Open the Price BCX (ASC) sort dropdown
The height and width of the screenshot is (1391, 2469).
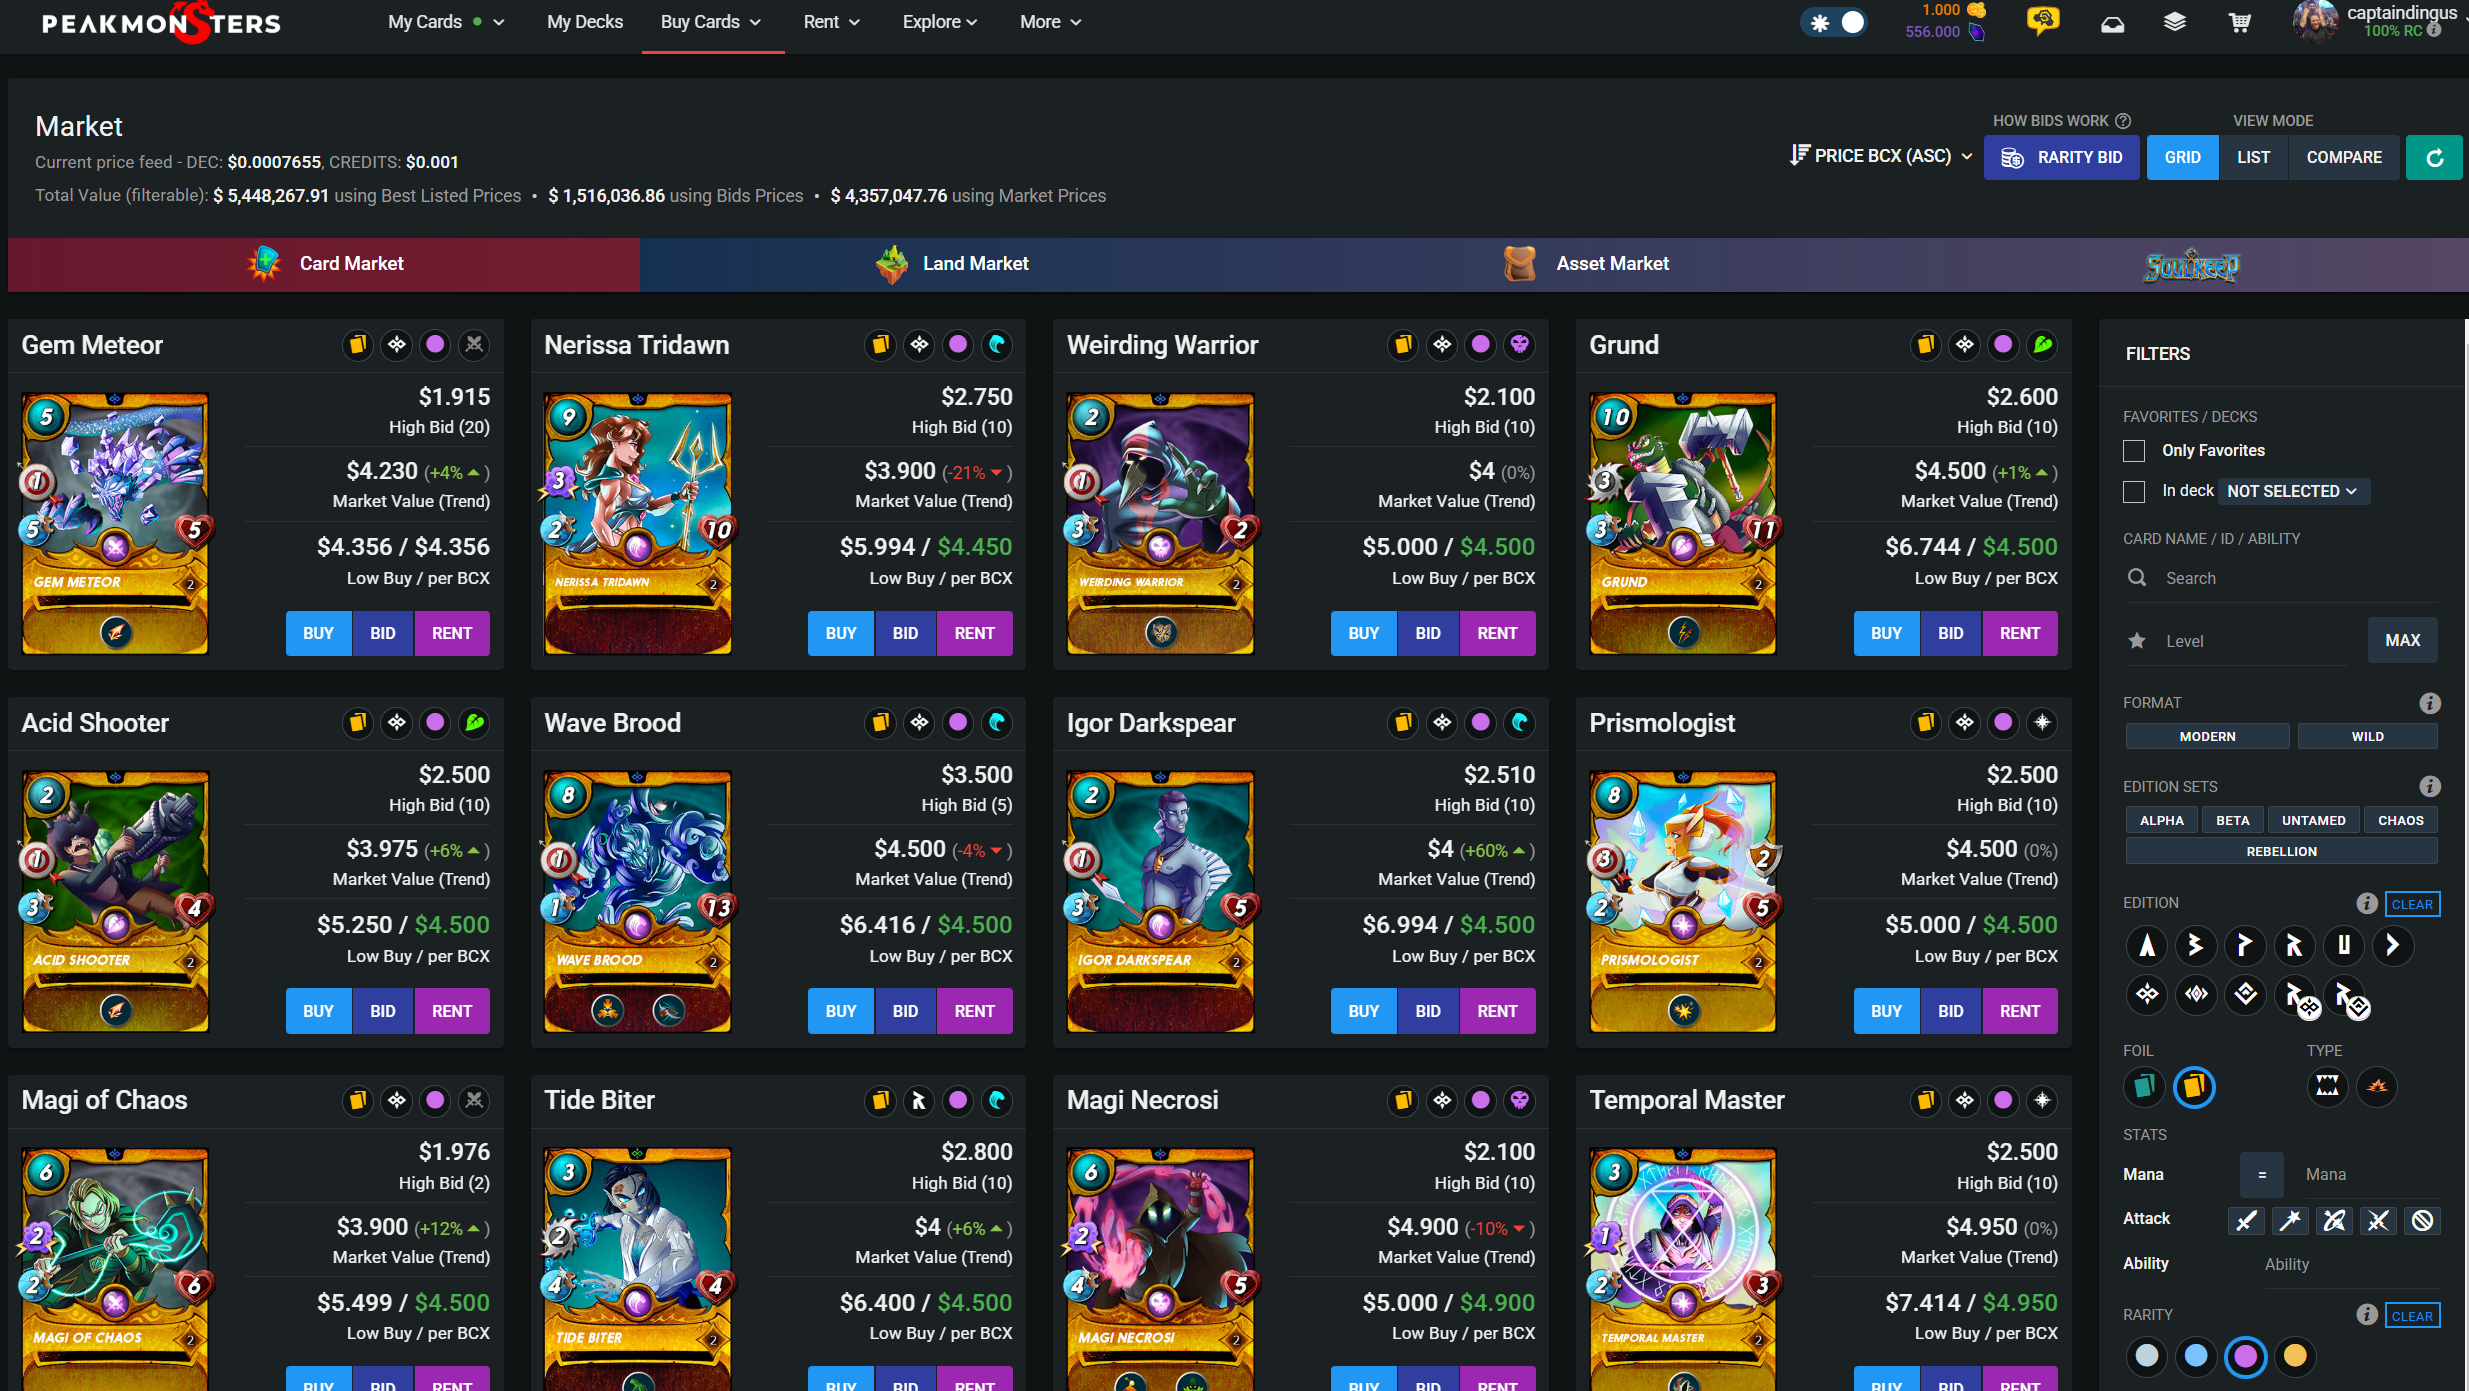1880,156
